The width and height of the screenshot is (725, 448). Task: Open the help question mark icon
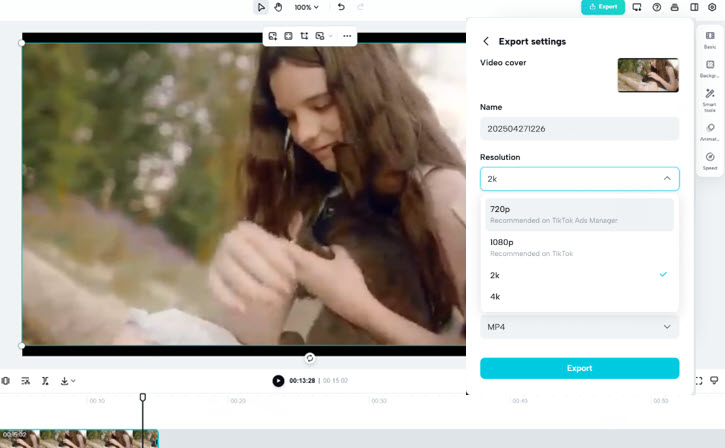coord(657,7)
